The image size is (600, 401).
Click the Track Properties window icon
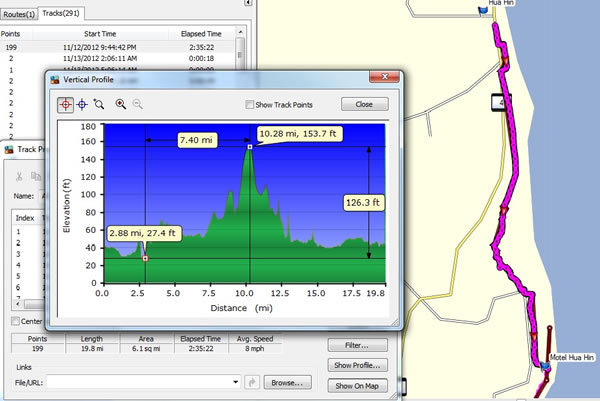pyautogui.click(x=9, y=150)
